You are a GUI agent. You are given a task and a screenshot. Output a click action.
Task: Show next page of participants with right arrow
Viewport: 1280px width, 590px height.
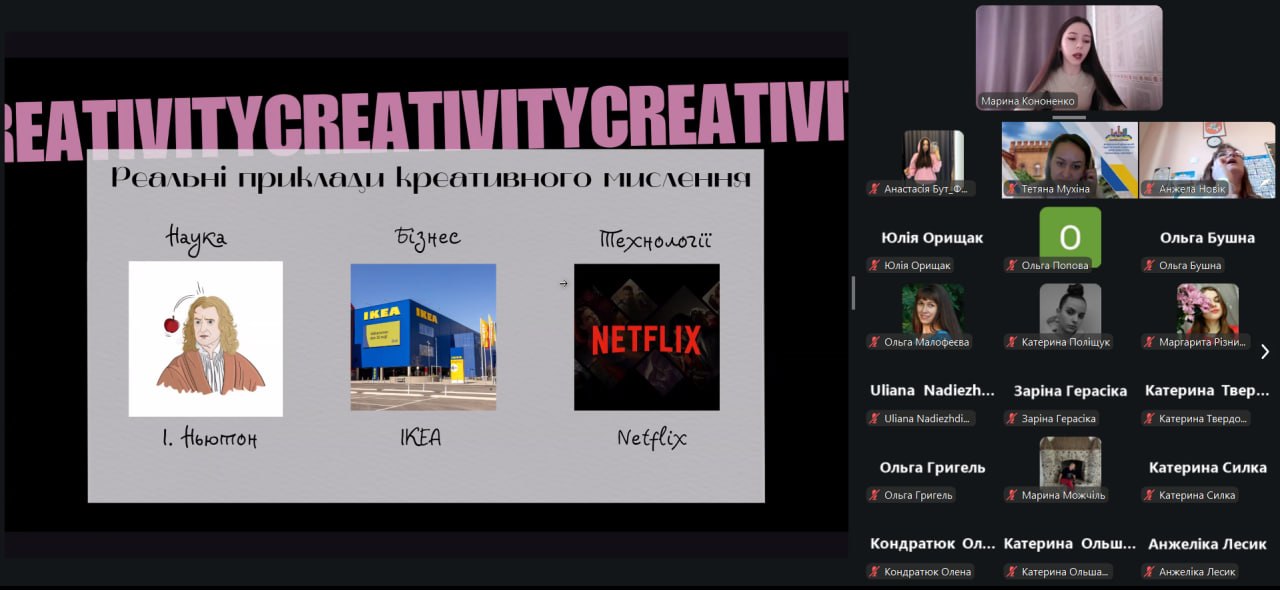coord(1265,351)
